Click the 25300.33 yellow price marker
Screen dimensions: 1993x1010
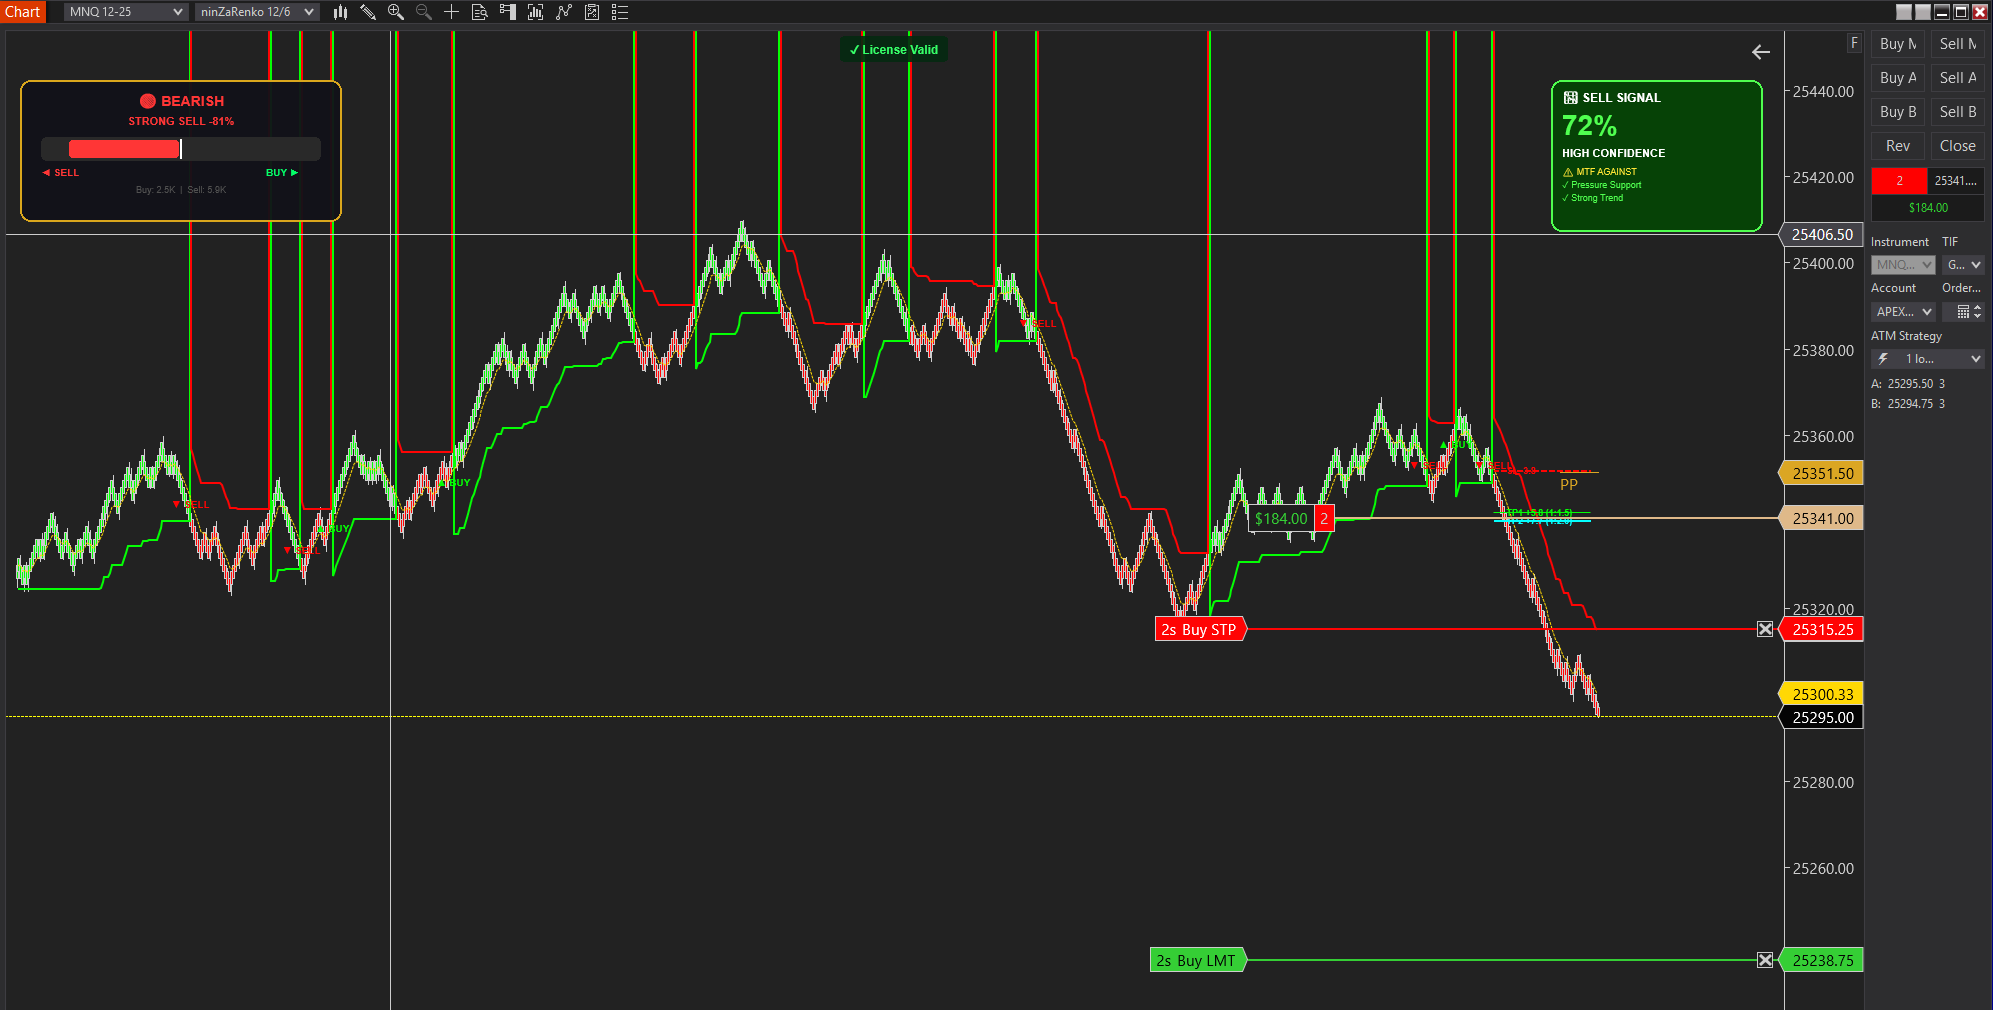point(1822,694)
